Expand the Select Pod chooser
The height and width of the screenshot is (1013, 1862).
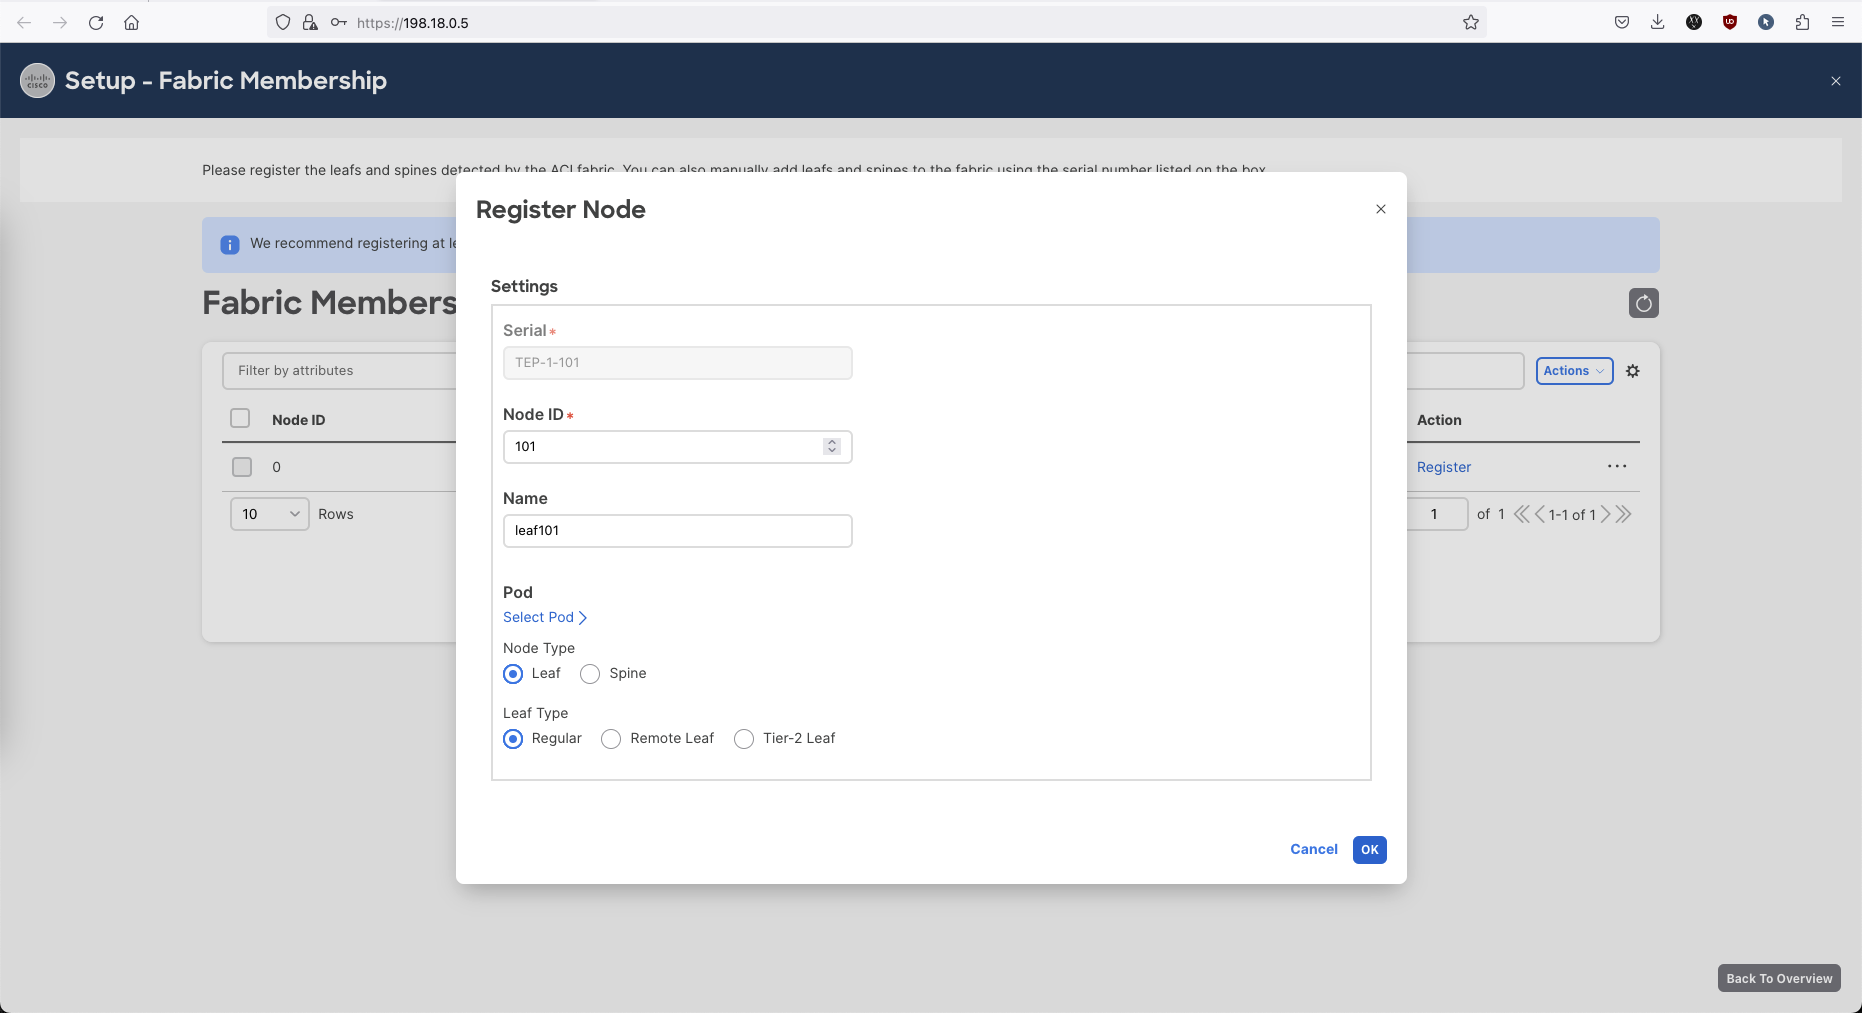[544, 617]
